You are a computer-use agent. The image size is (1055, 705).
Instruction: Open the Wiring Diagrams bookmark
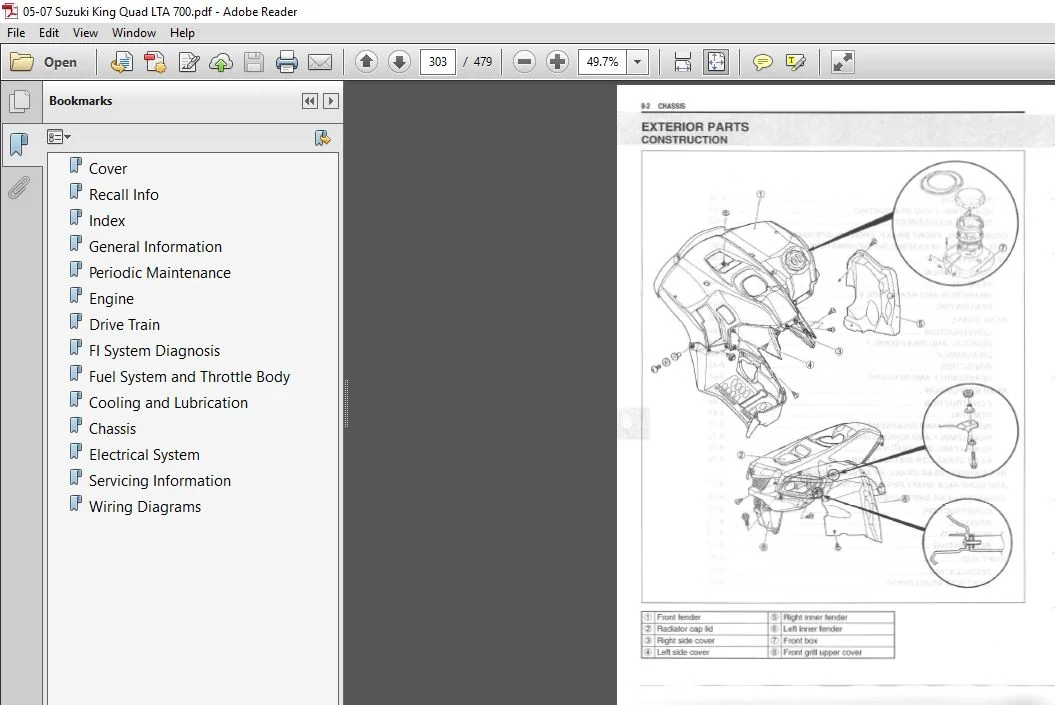coord(145,507)
